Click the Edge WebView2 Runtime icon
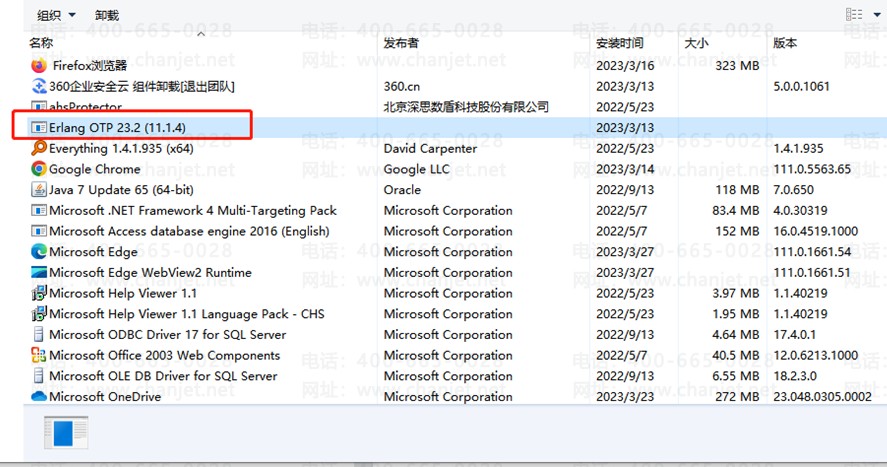Viewport: 887px width, 467px height. pyautogui.click(x=38, y=273)
